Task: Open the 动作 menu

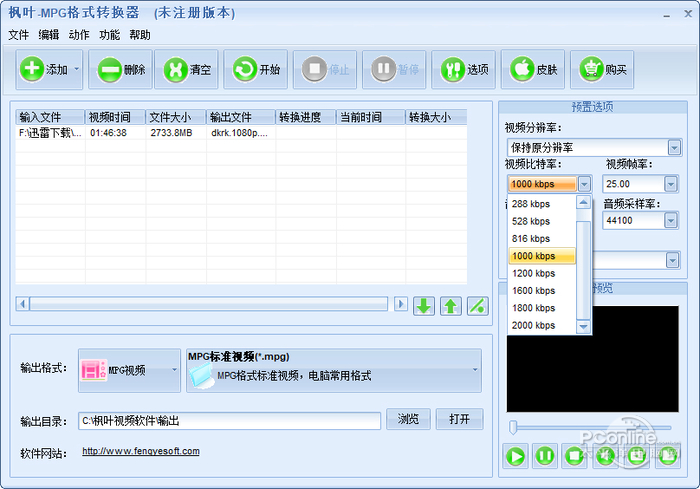Action: pos(79,35)
